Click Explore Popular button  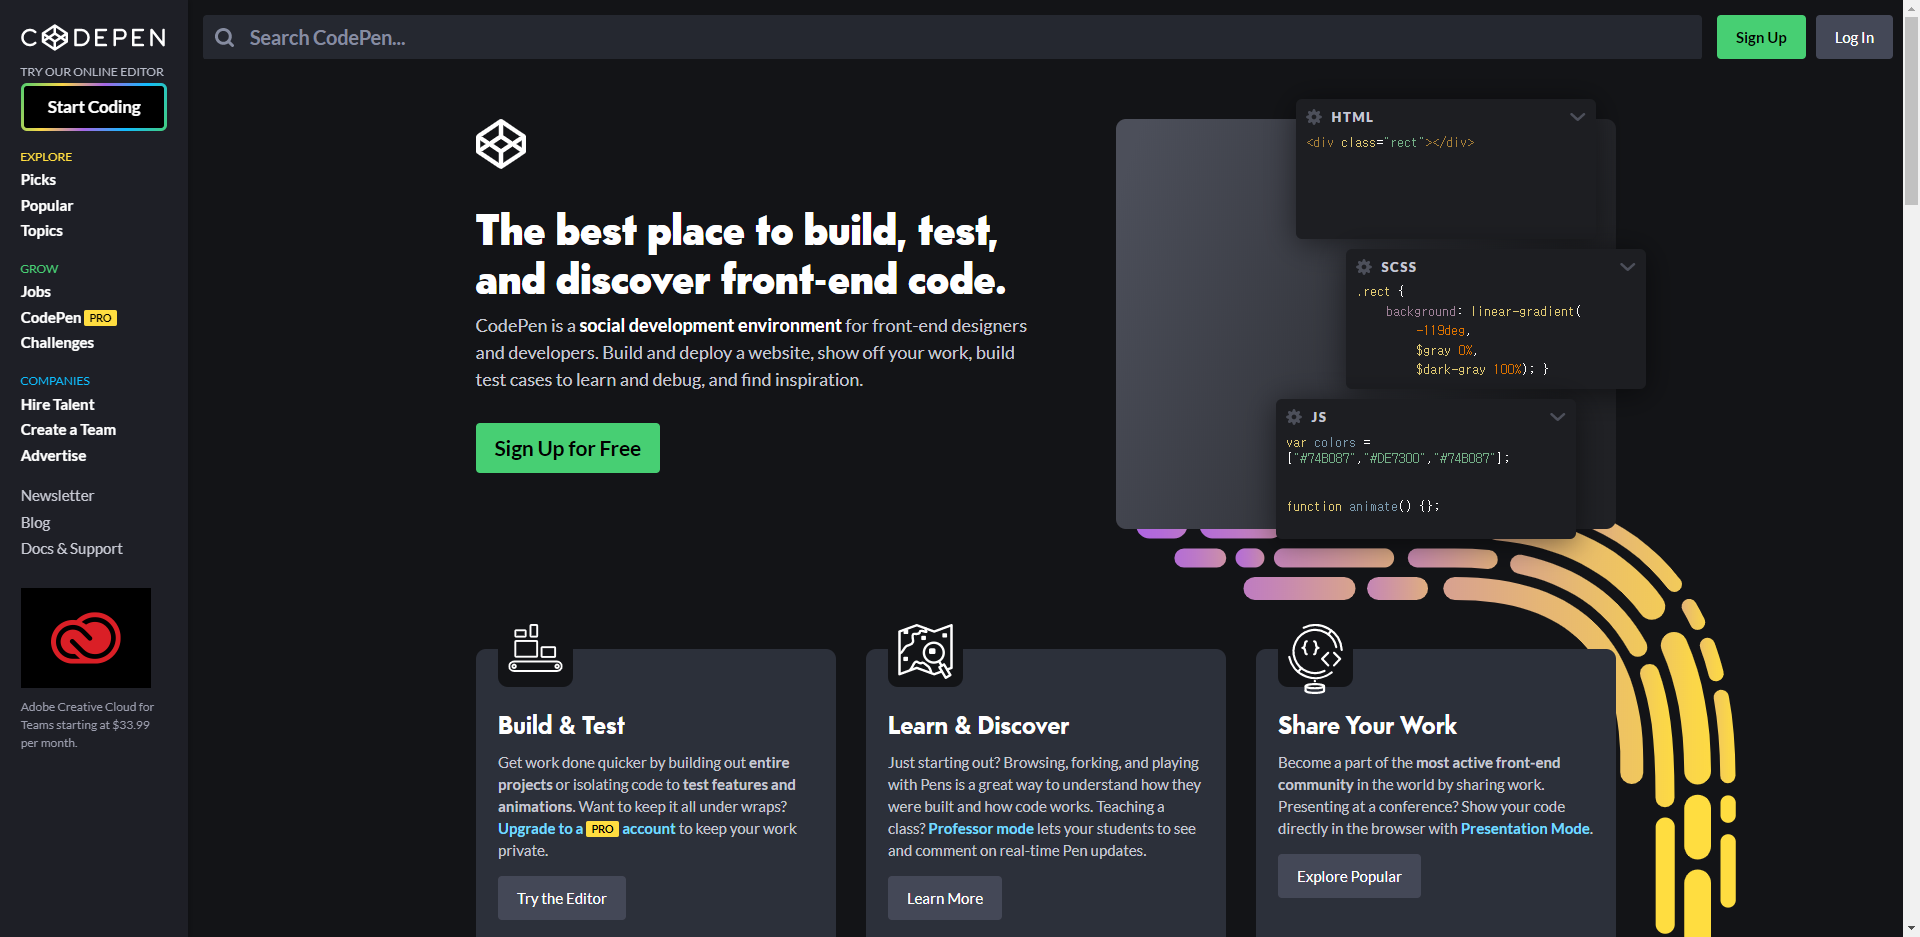[1349, 876]
